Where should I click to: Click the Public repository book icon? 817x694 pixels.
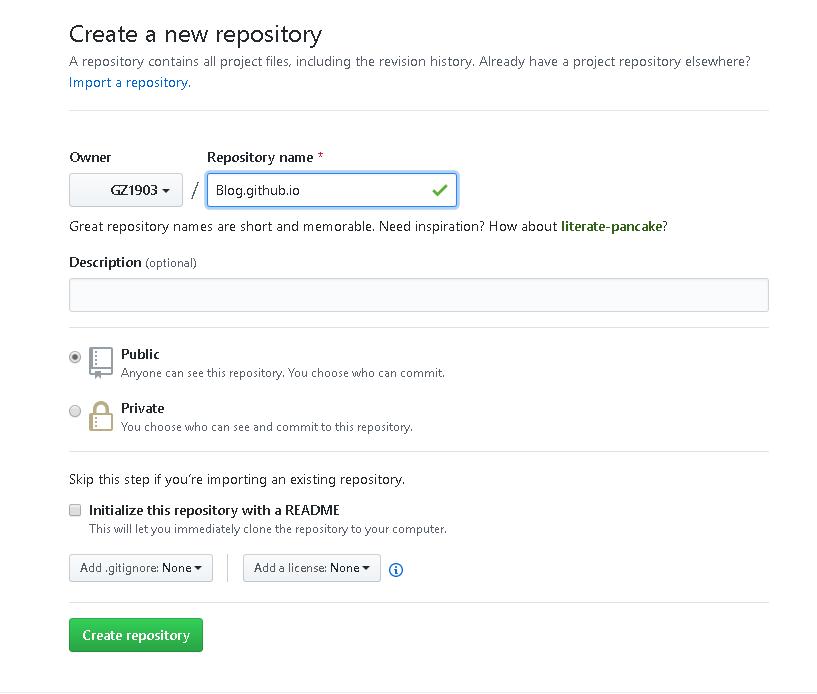[x=101, y=362]
